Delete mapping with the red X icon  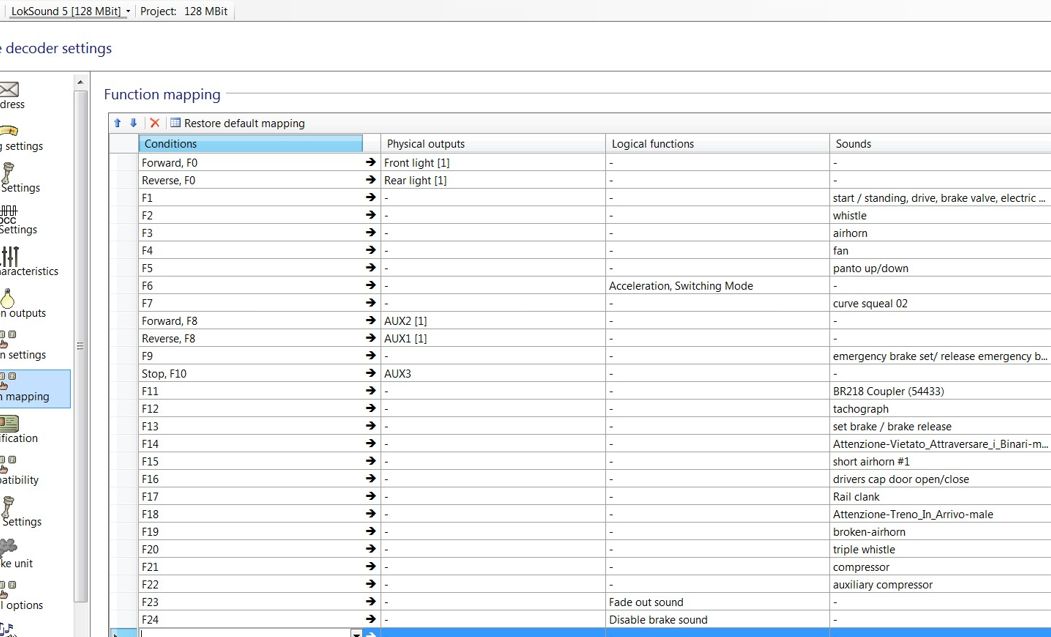[x=154, y=123]
